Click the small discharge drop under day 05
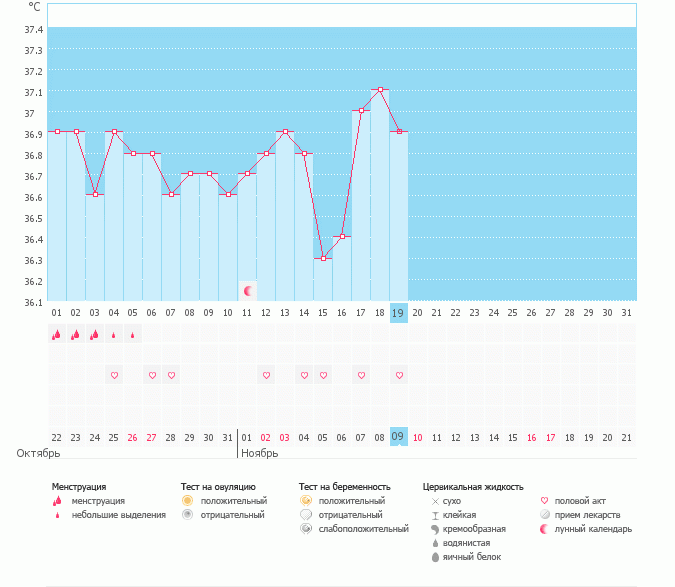 coord(133,335)
